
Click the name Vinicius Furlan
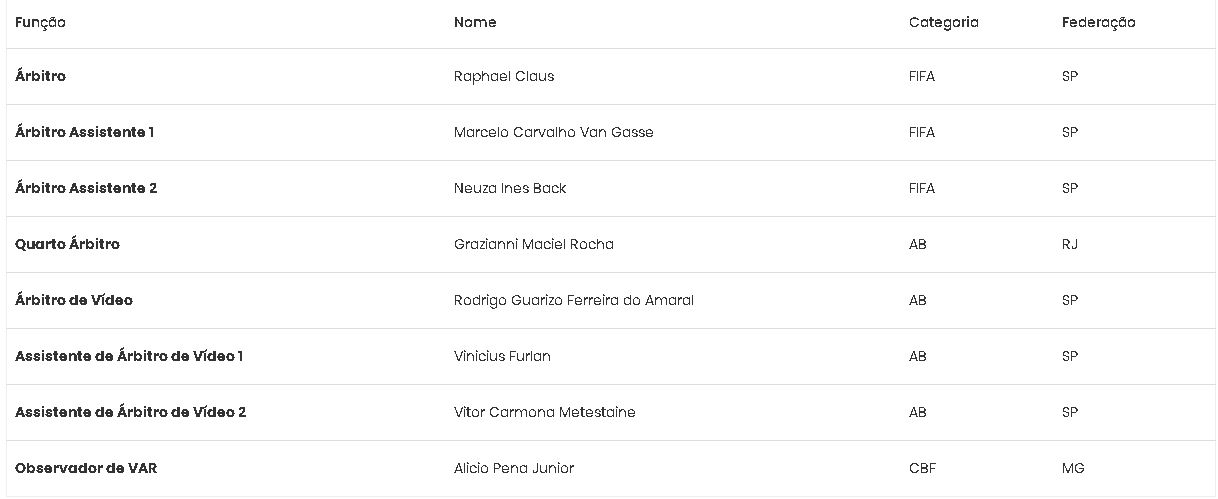click(x=502, y=356)
